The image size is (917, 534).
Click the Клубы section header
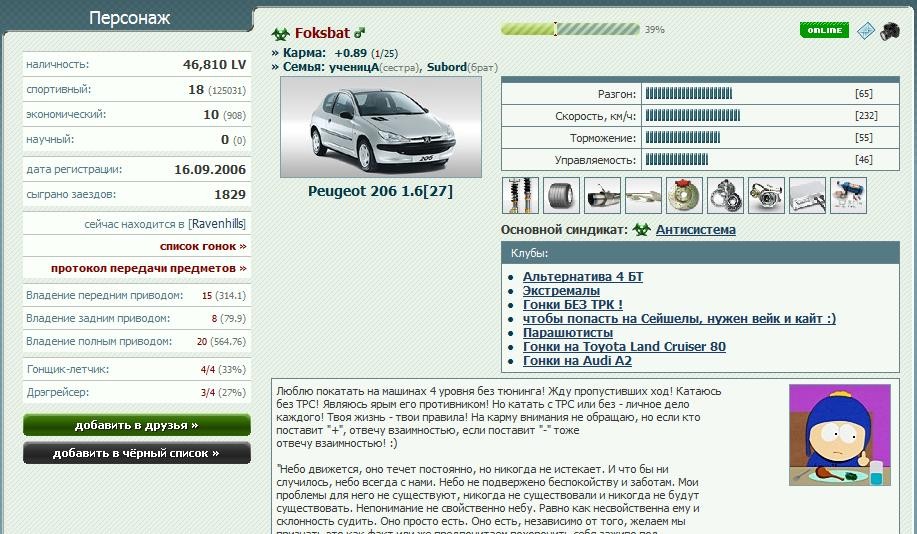point(700,253)
